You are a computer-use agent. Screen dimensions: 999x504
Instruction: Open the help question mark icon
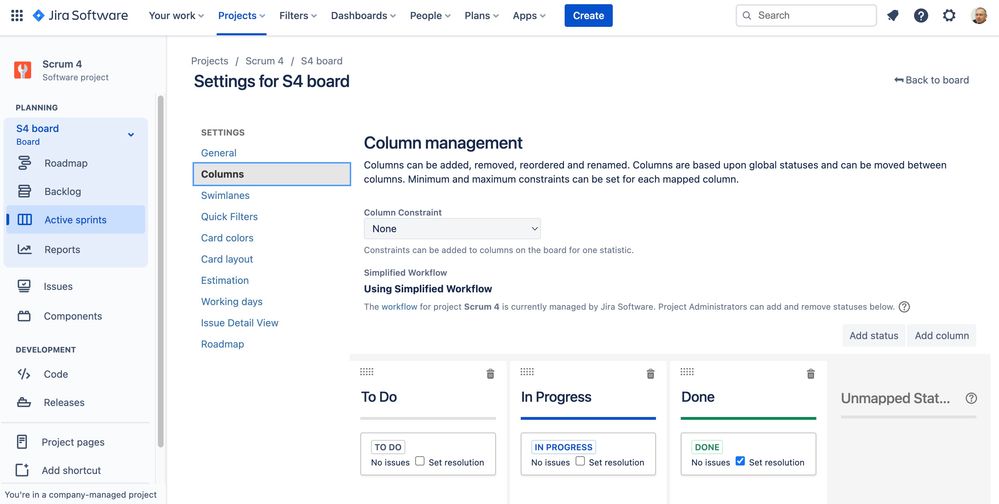tap(921, 15)
